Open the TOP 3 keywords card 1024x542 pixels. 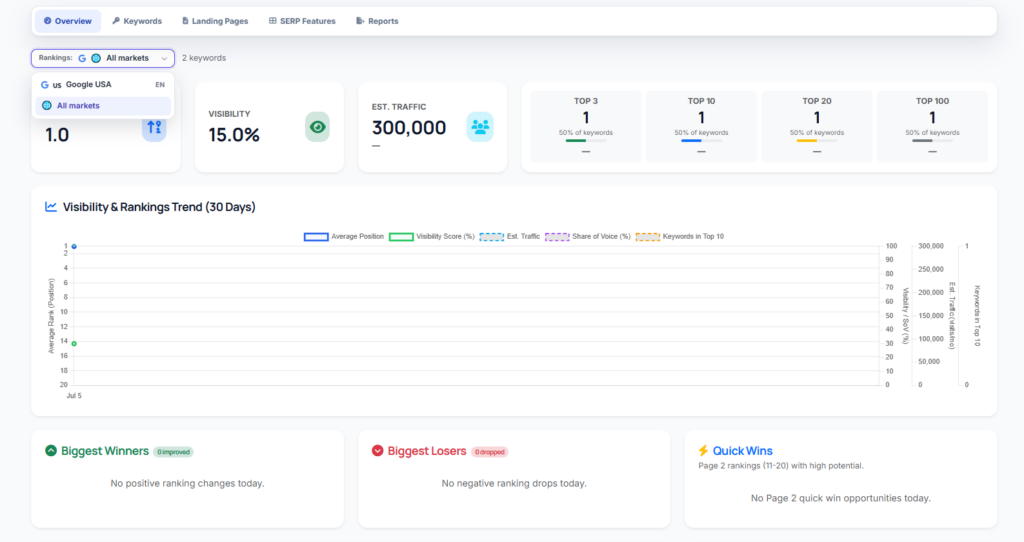586,127
